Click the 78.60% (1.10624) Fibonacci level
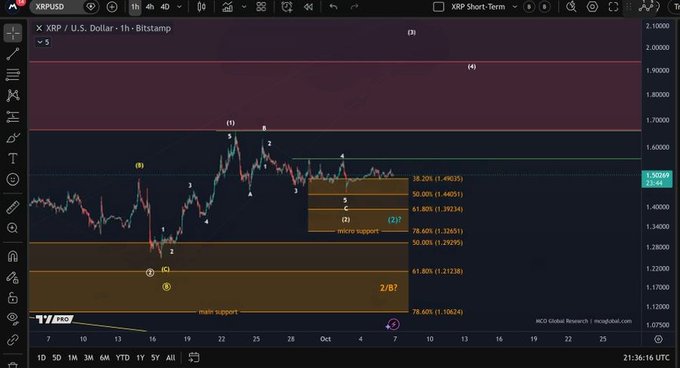680x368 pixels. click(x=438, y=312)
